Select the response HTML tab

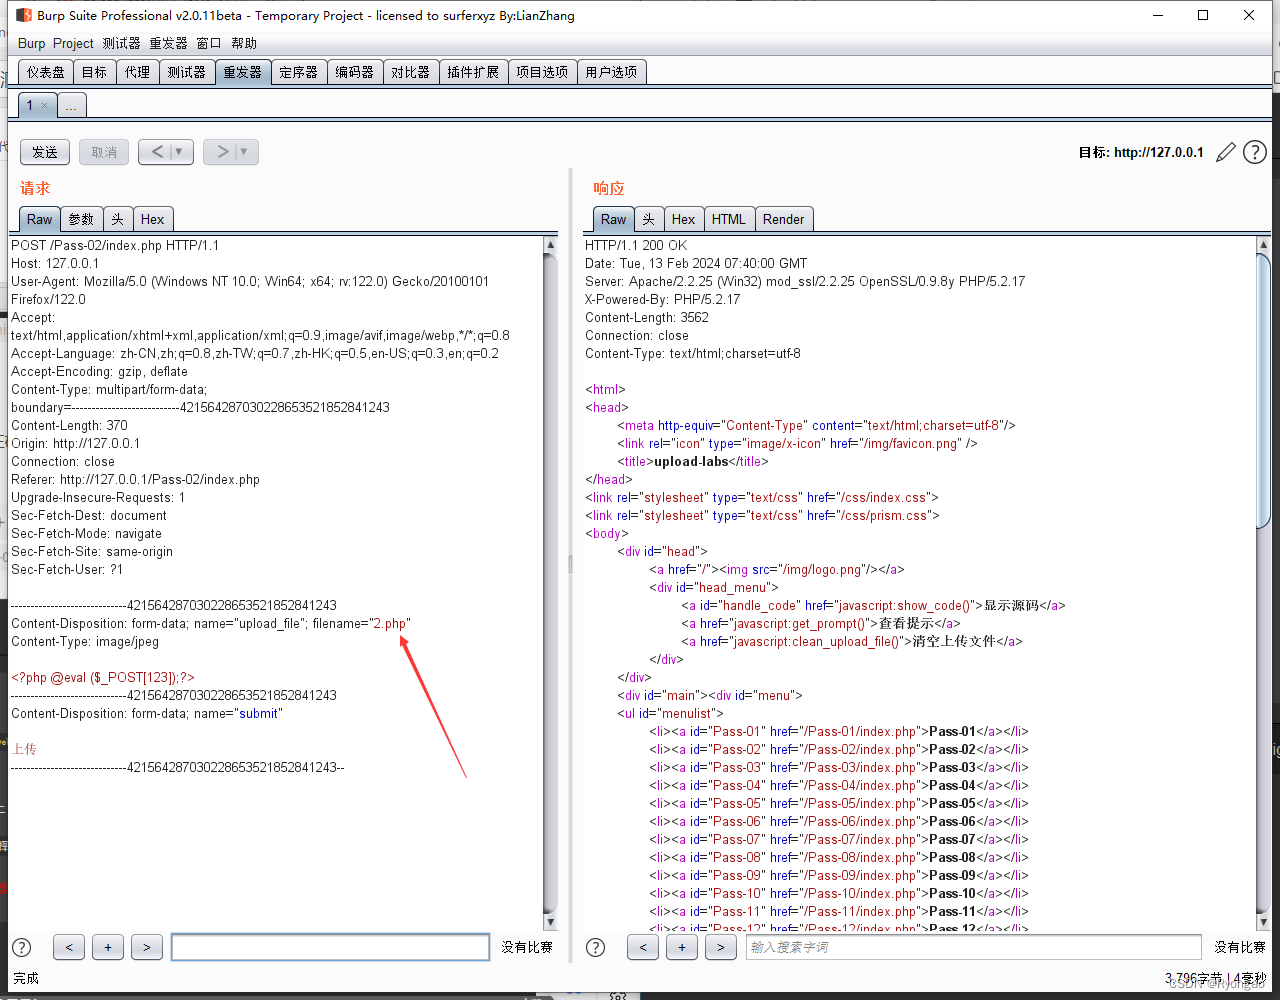[x=729, y=219]
